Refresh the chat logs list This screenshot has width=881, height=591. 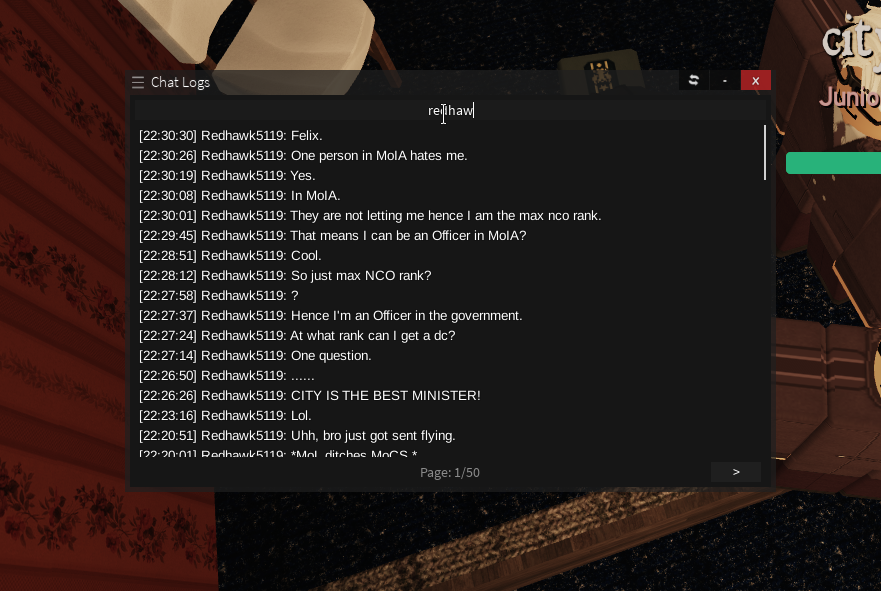[x=694, y=80]
